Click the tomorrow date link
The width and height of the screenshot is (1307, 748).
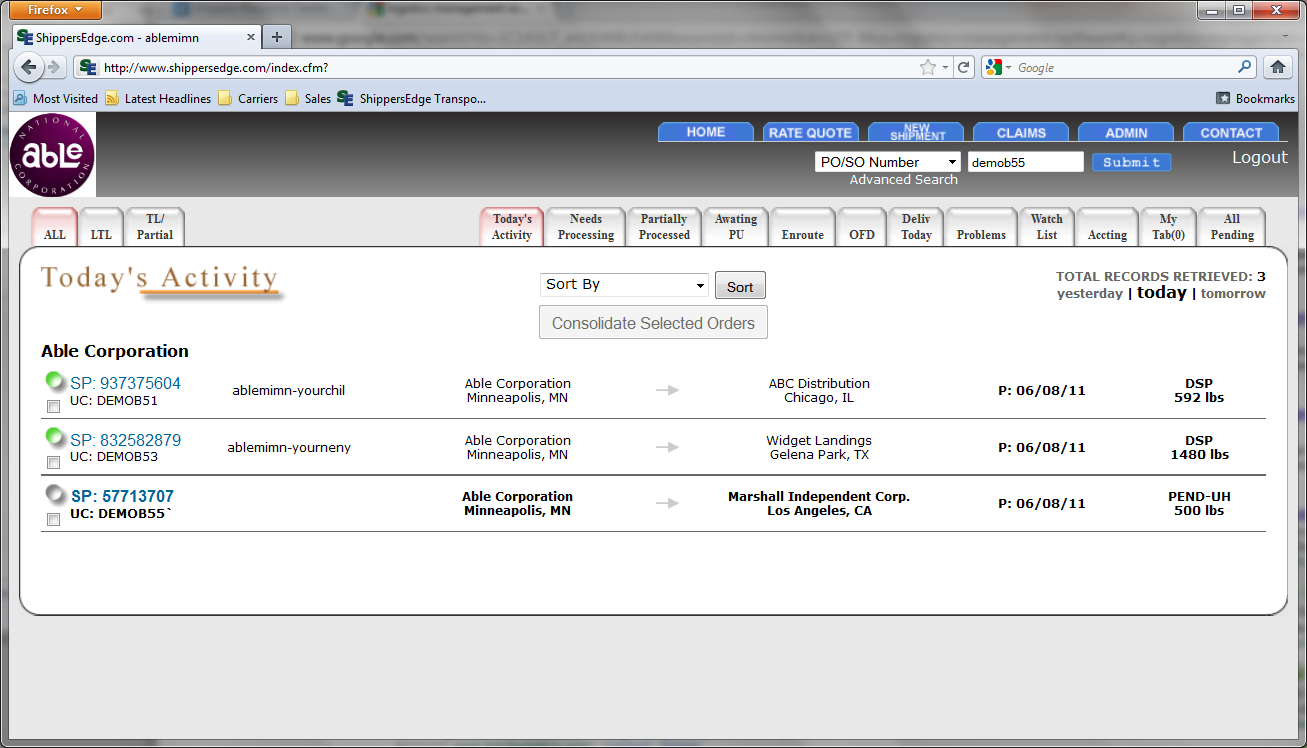point(1233,294)
